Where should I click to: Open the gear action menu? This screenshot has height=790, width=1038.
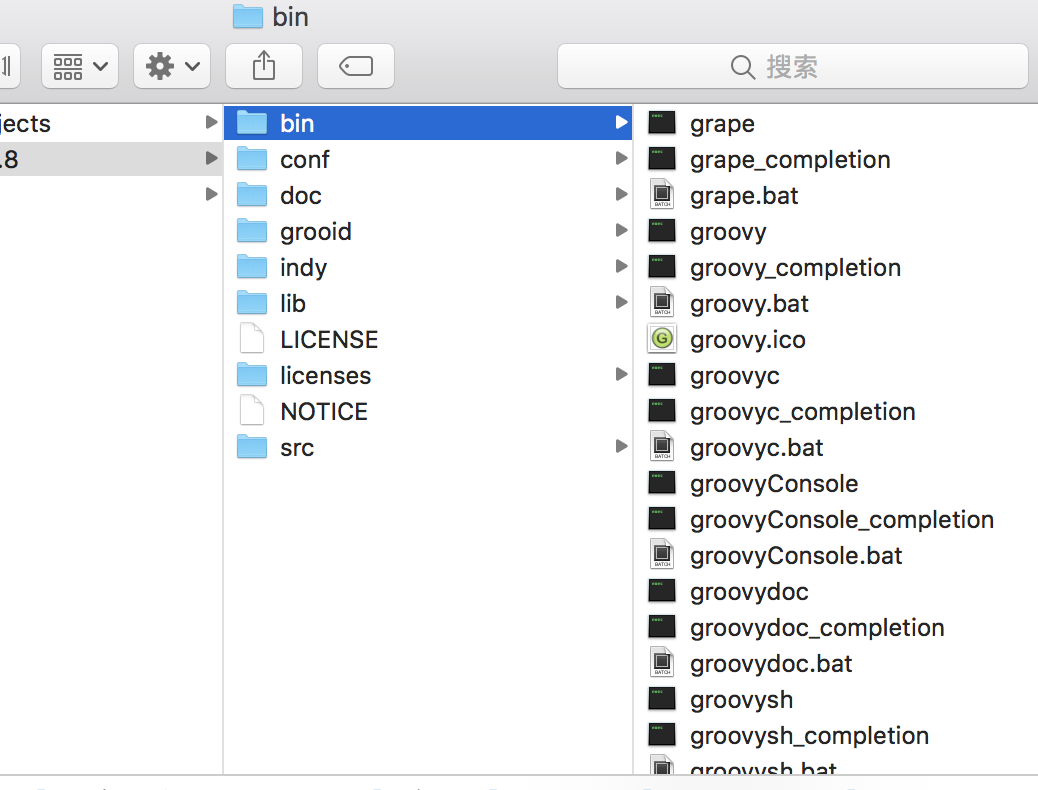pos(172,66)
